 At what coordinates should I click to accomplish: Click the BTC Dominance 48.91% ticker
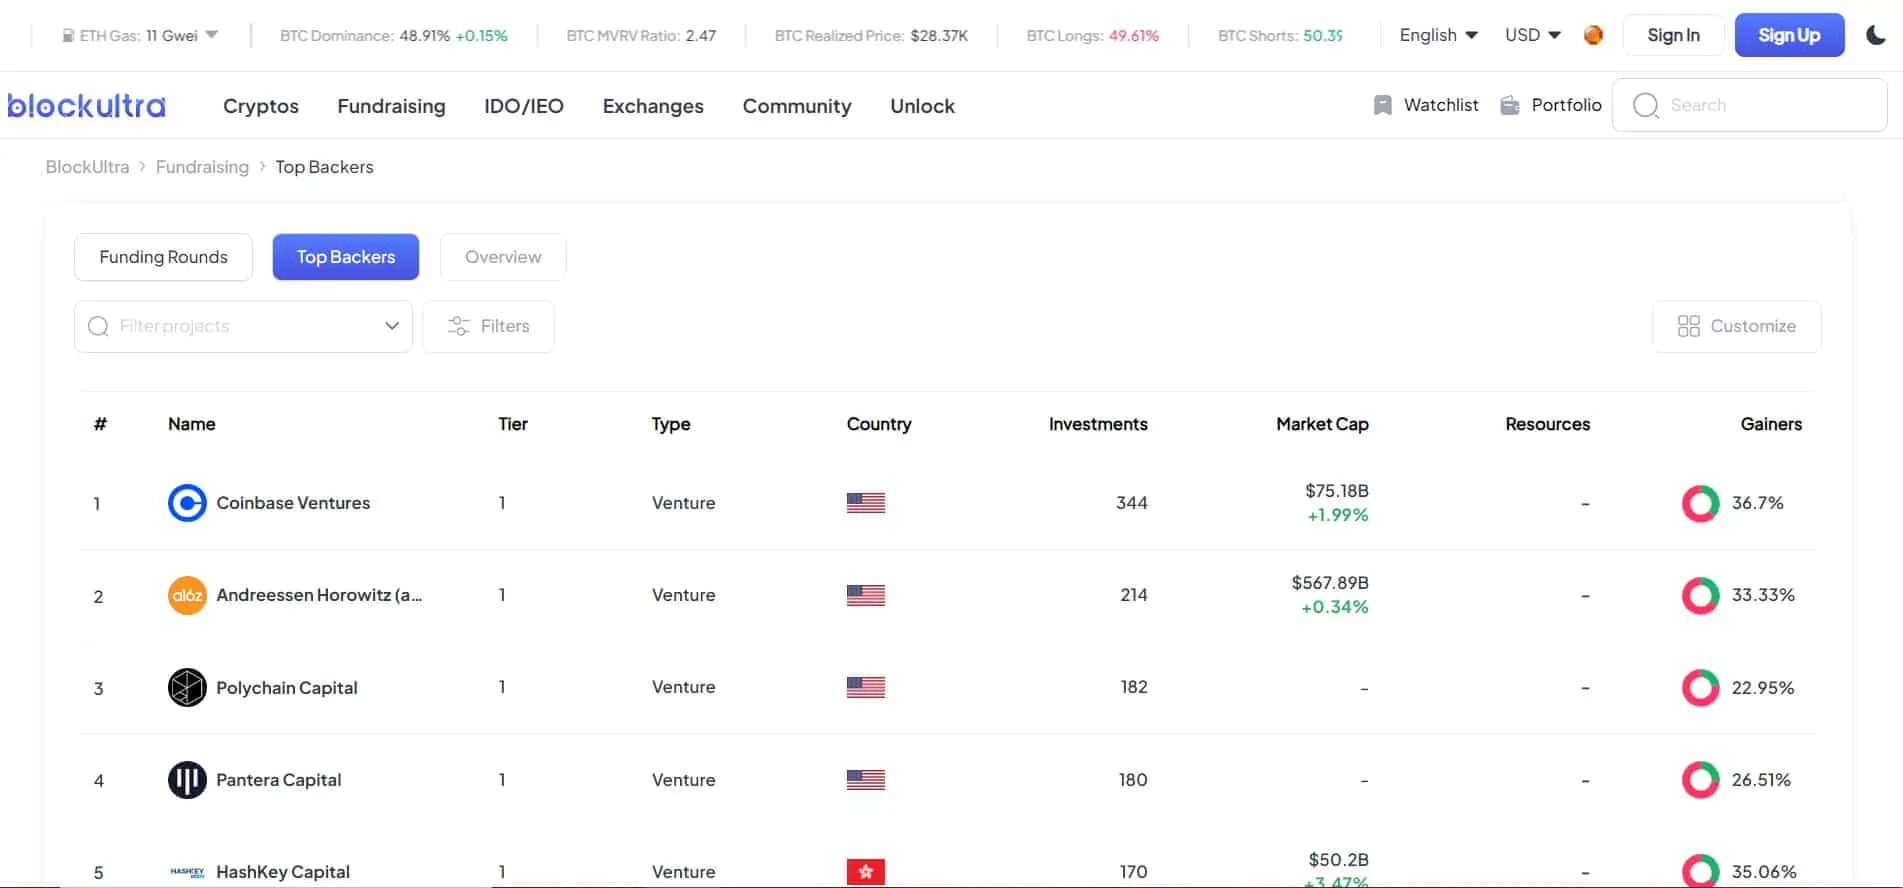pos(394,36)
